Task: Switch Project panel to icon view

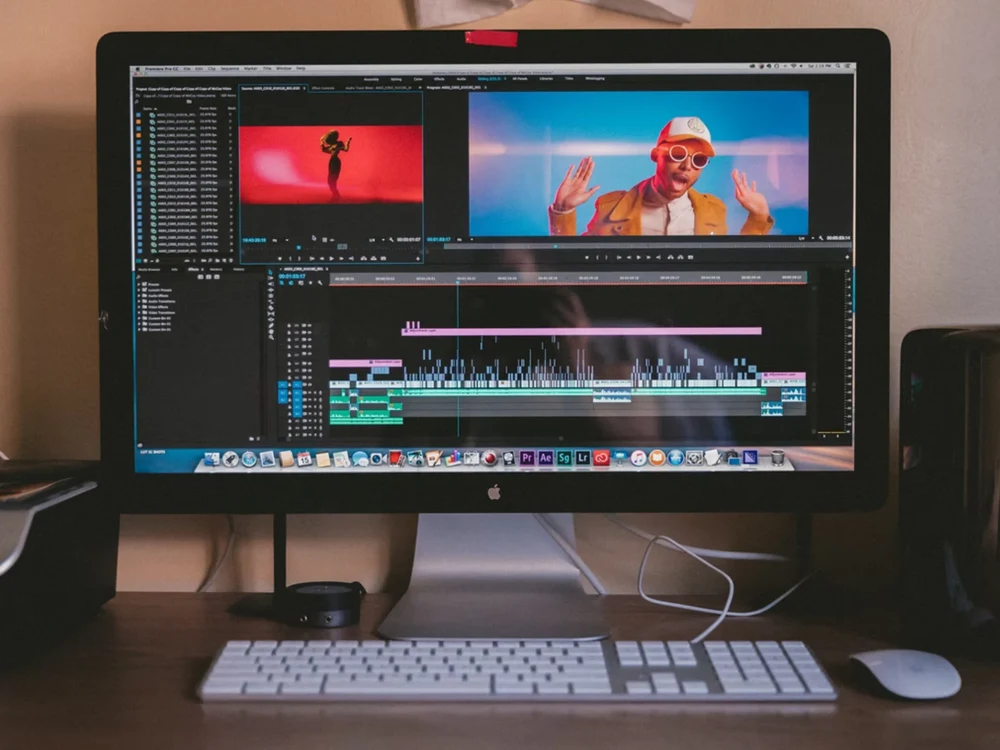Action: click(x=145, y=261)
